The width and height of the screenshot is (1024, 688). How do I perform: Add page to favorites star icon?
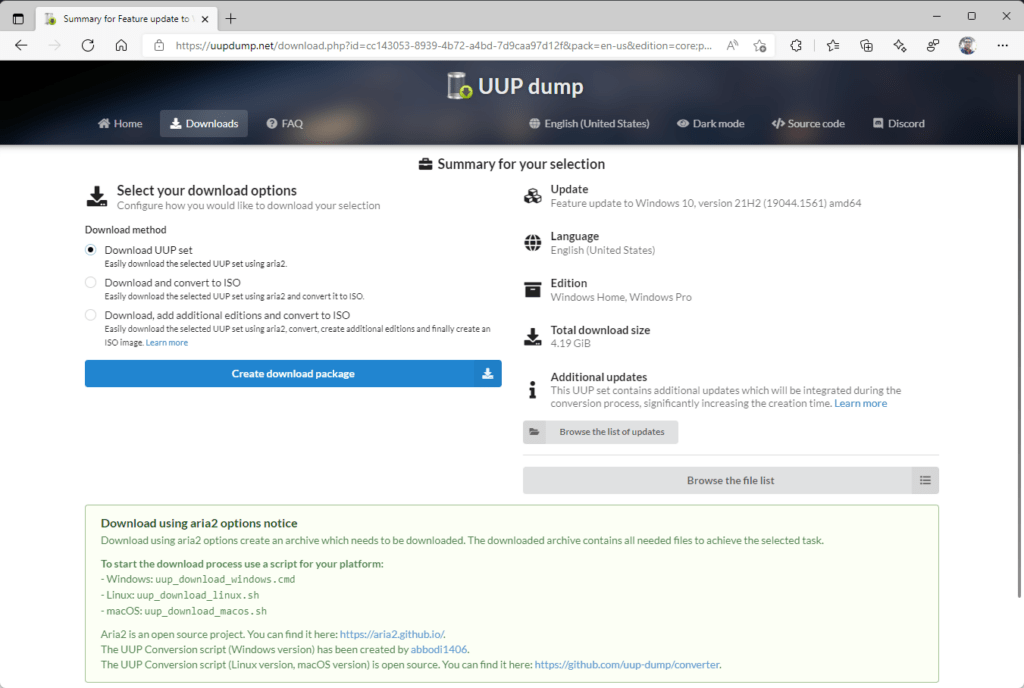coord(760,45)
